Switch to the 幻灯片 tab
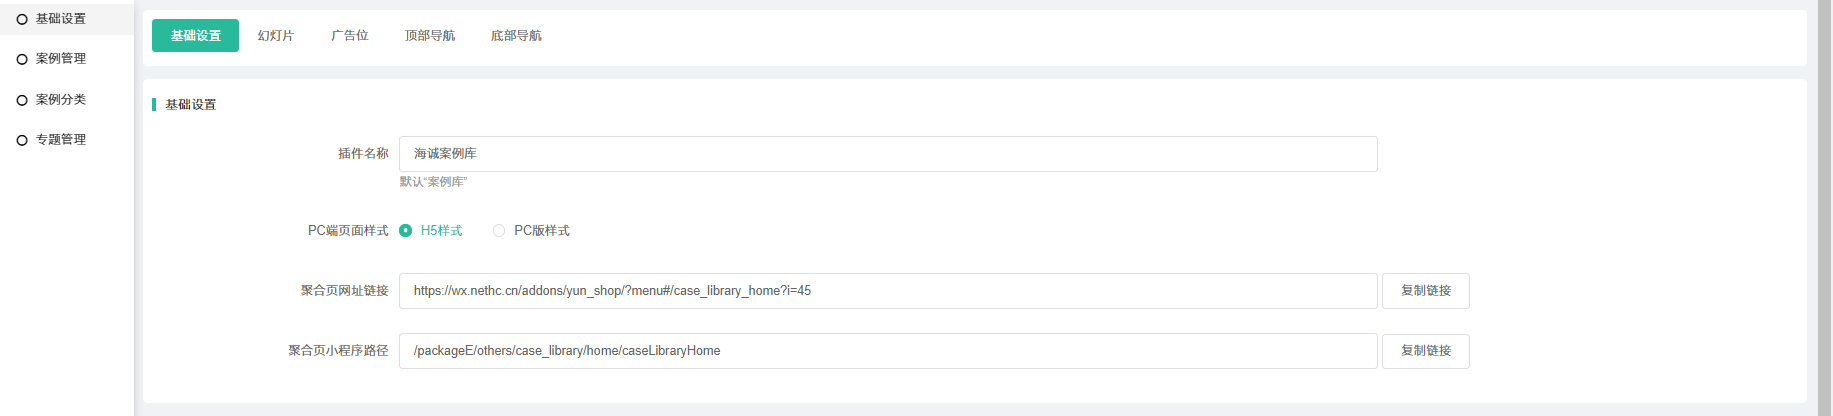This screenshot has height=416, width=1833. point(275,36)
